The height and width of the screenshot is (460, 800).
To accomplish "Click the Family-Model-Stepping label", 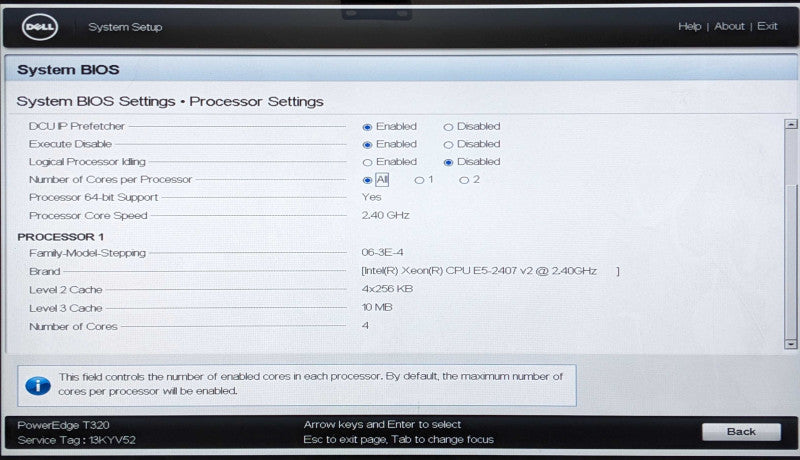I will tap(87, 253).
